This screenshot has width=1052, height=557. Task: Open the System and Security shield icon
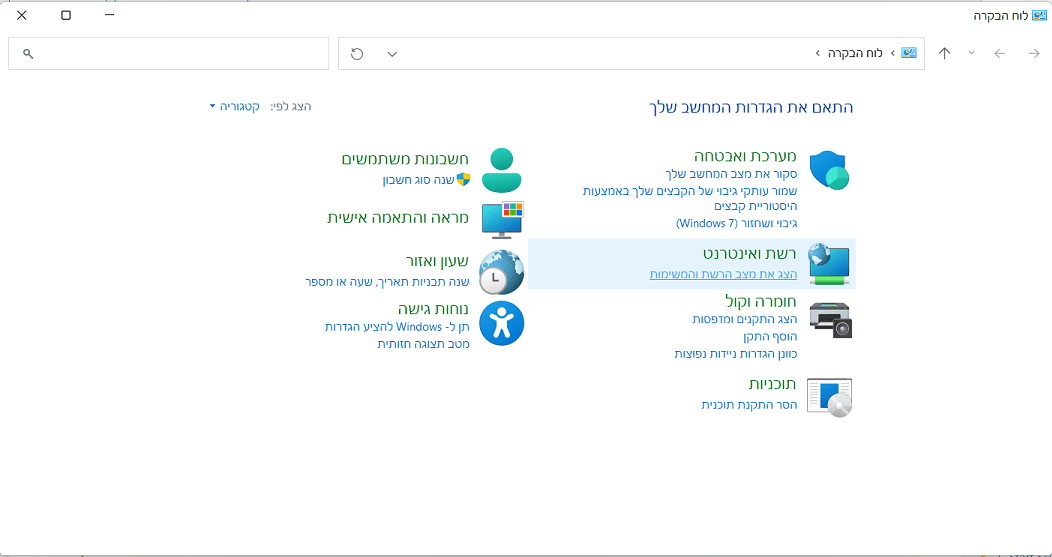point(829,170)
